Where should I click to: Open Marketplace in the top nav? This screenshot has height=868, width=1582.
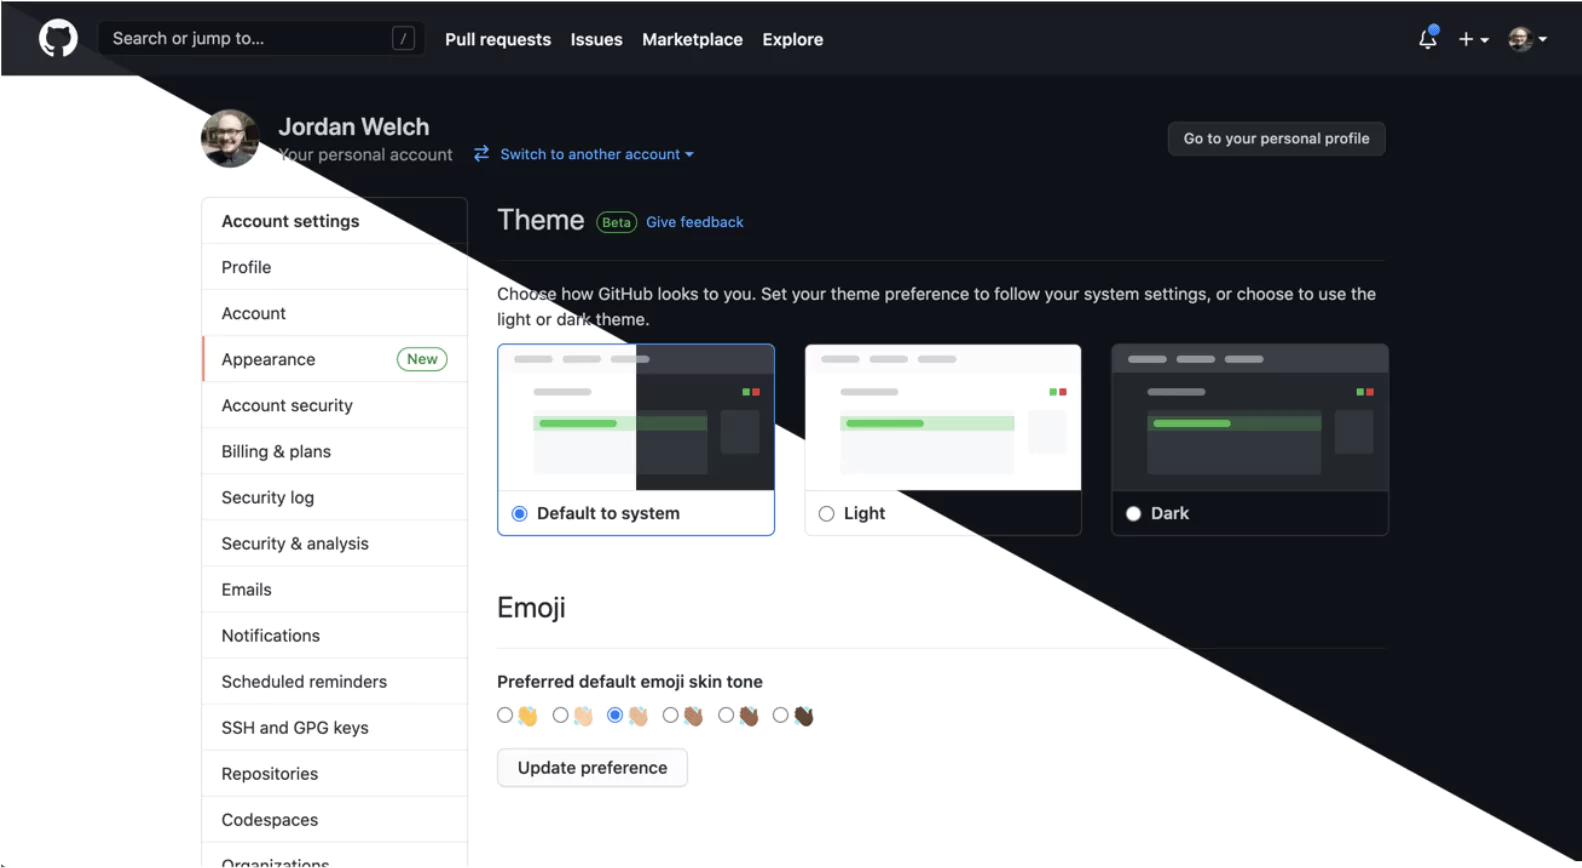tap(692, 39)
